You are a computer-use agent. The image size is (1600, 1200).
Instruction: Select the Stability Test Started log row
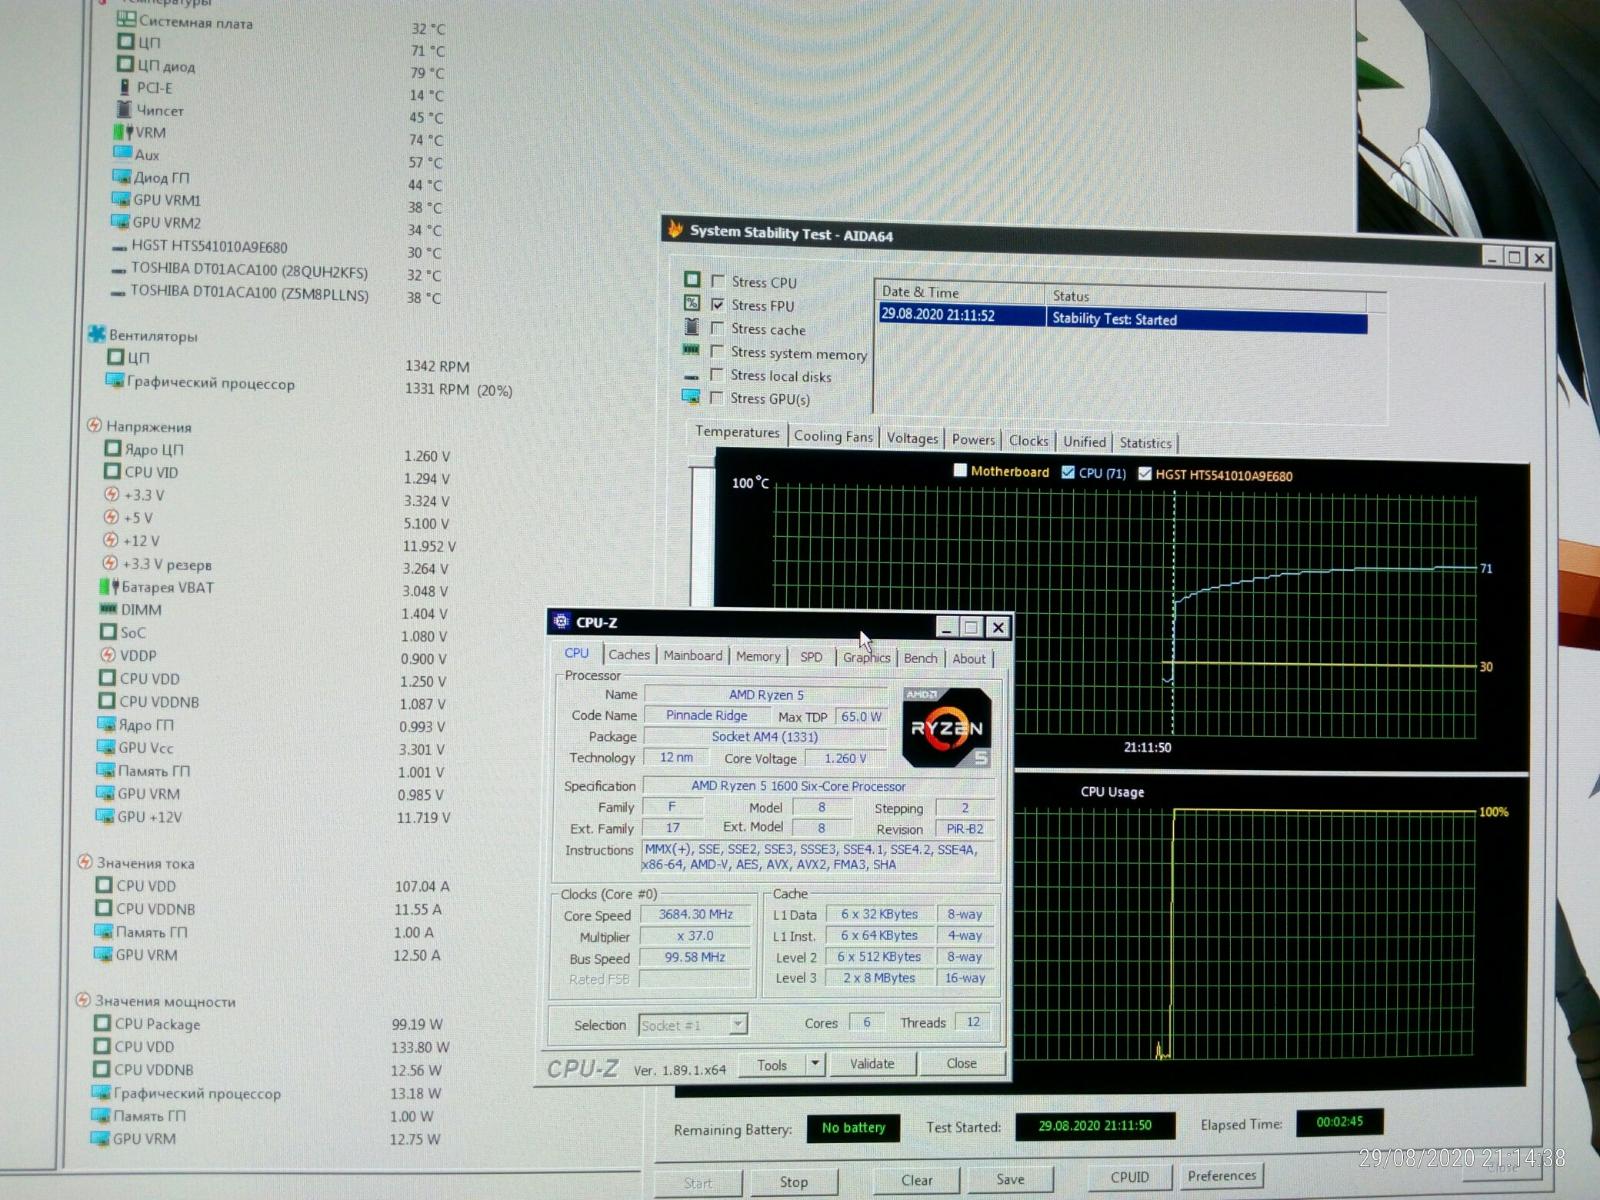1120,319
